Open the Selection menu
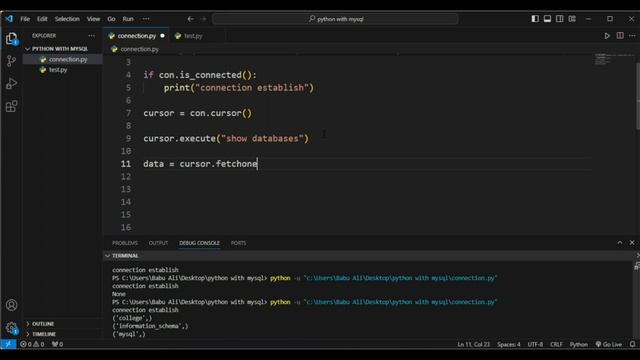The width and height of the screenshot is (640, 360). [x=67, y=19]
